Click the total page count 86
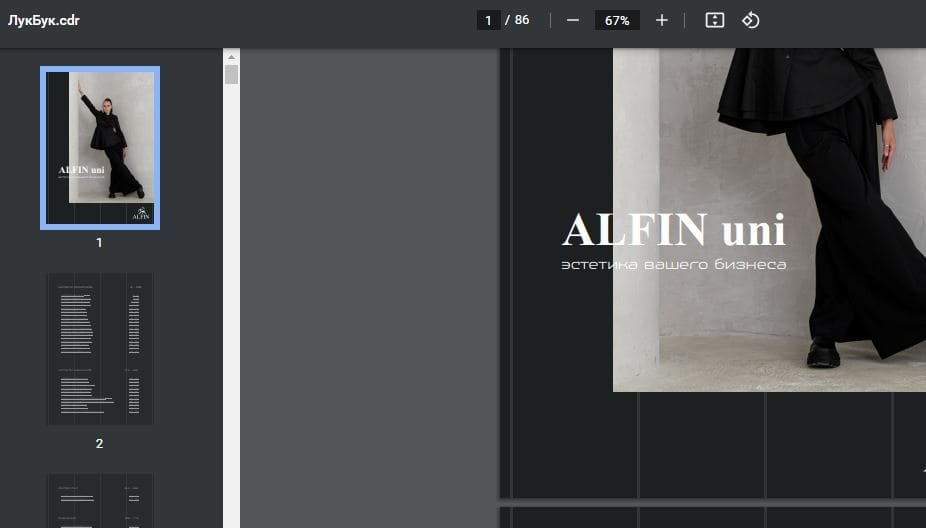 [522, 20]
